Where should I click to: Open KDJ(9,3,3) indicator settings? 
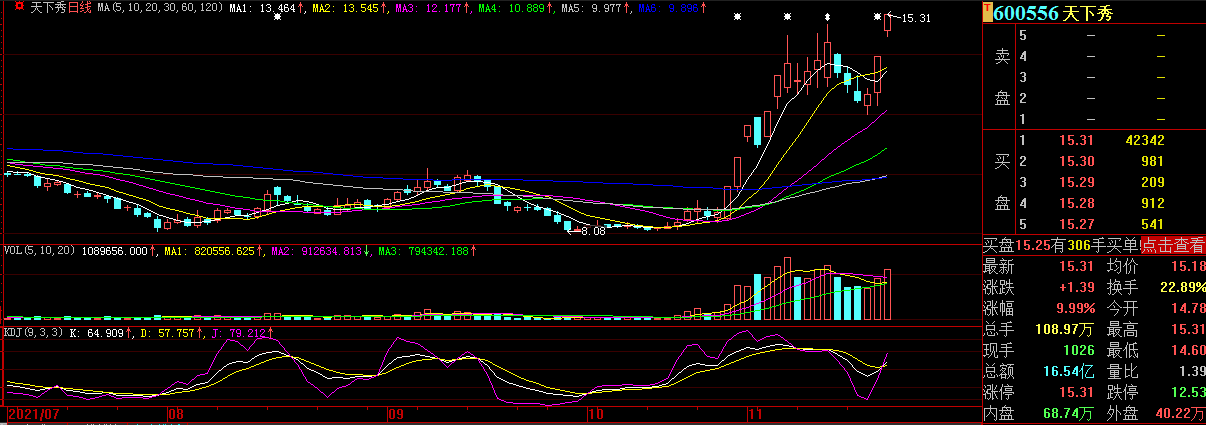tap(38, 331)
